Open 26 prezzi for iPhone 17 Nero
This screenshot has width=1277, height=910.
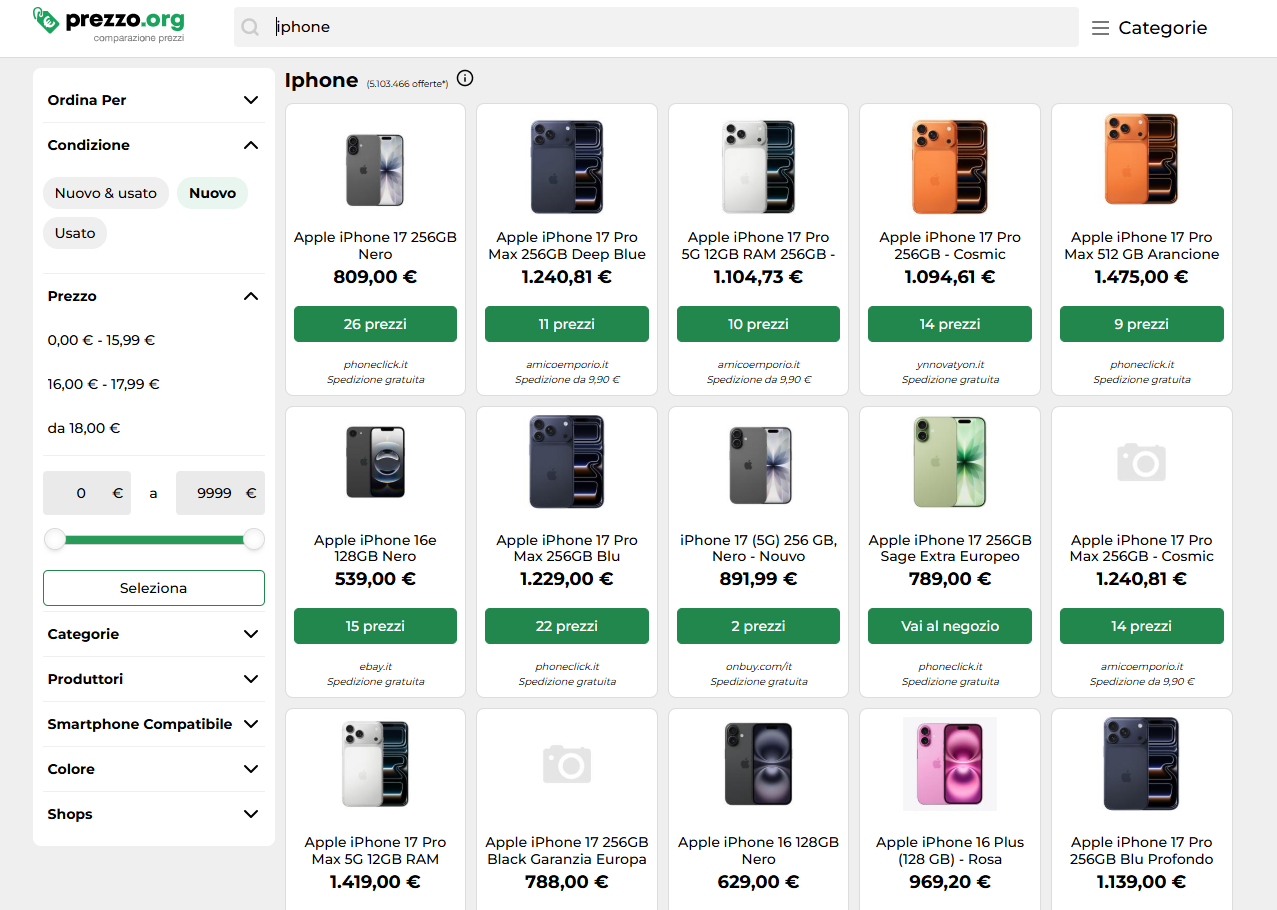375,324
